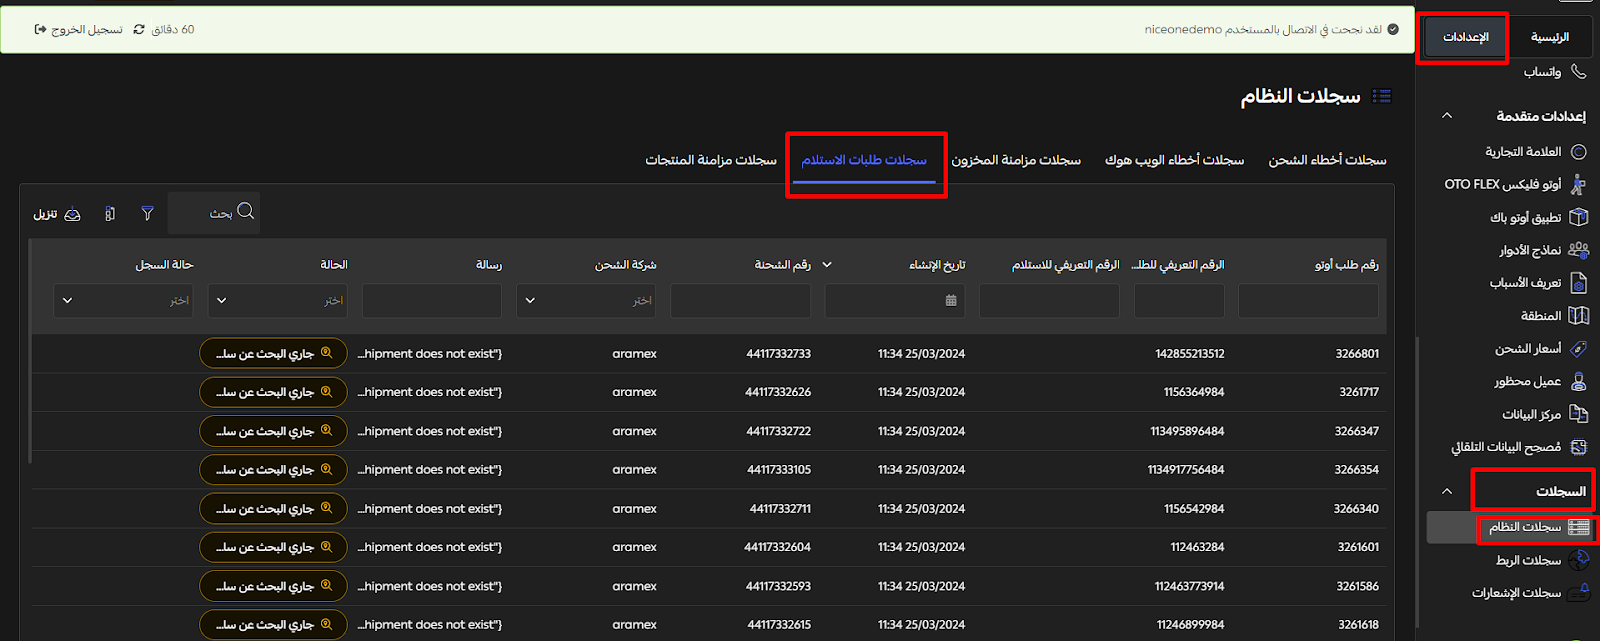Switch to webhook error logs (سجلات أخطاء الويب هوك) tab

1175,160
